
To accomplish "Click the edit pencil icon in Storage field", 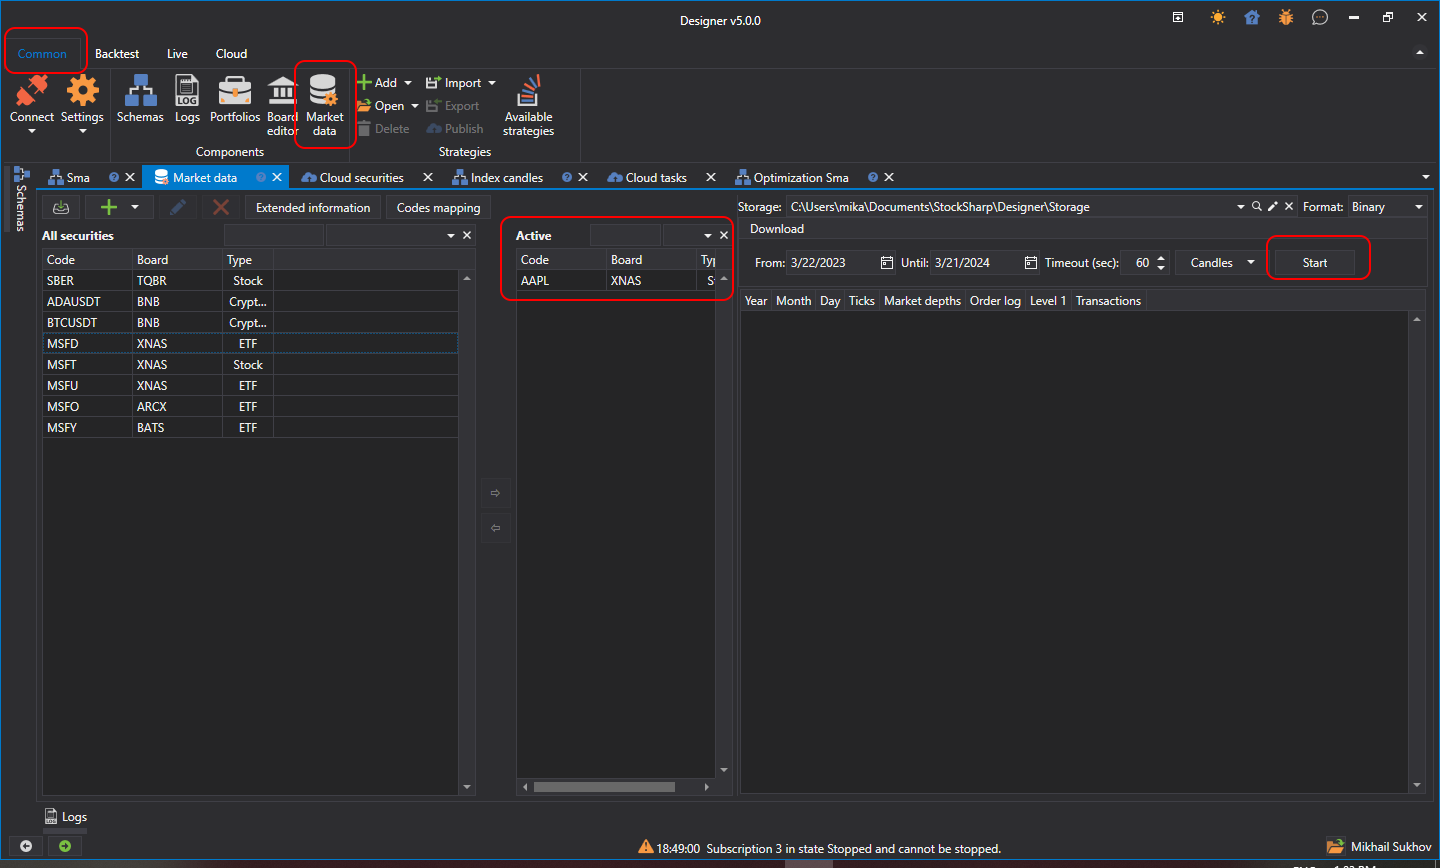I will (x=1273, y=206).
